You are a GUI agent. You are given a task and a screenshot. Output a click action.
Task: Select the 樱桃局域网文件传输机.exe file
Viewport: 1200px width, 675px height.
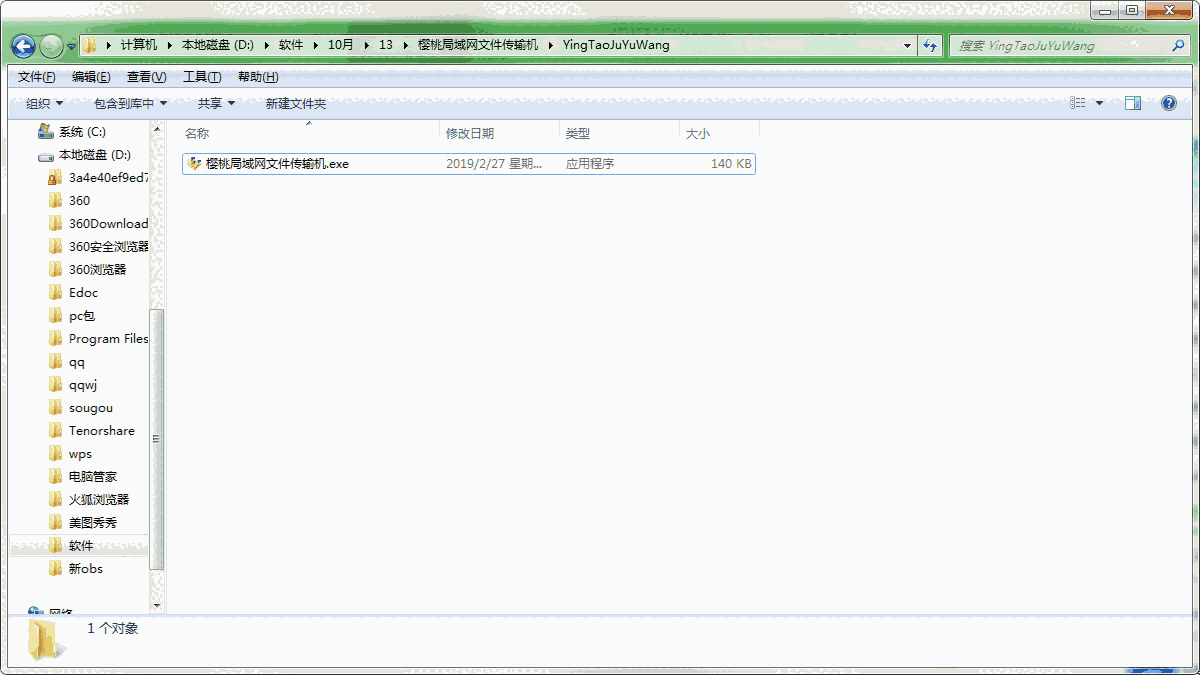coord(469,164)
